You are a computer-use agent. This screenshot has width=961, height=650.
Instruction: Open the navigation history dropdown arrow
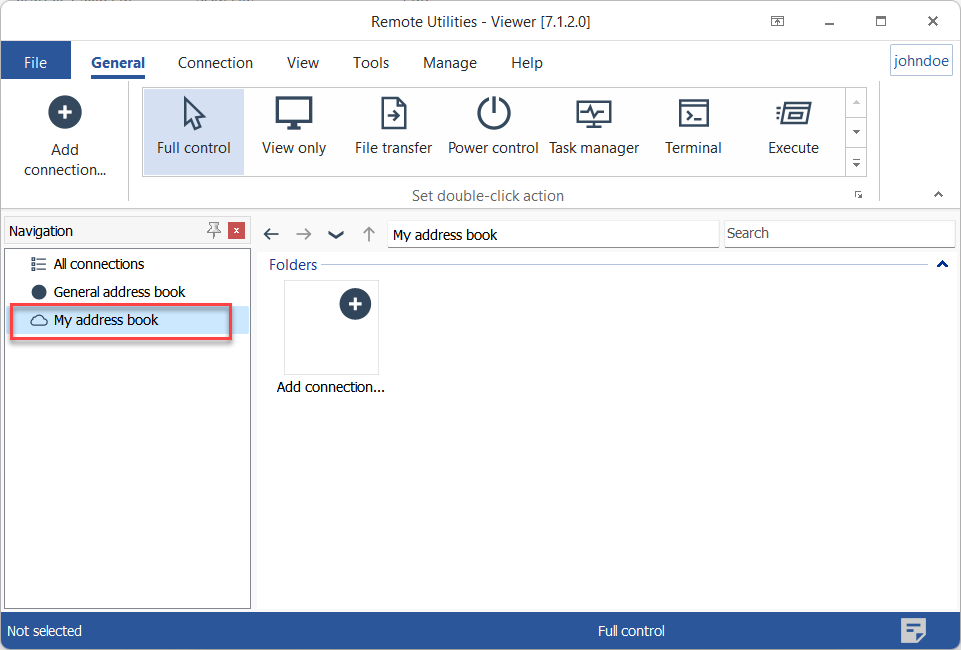tap(336, 234)
